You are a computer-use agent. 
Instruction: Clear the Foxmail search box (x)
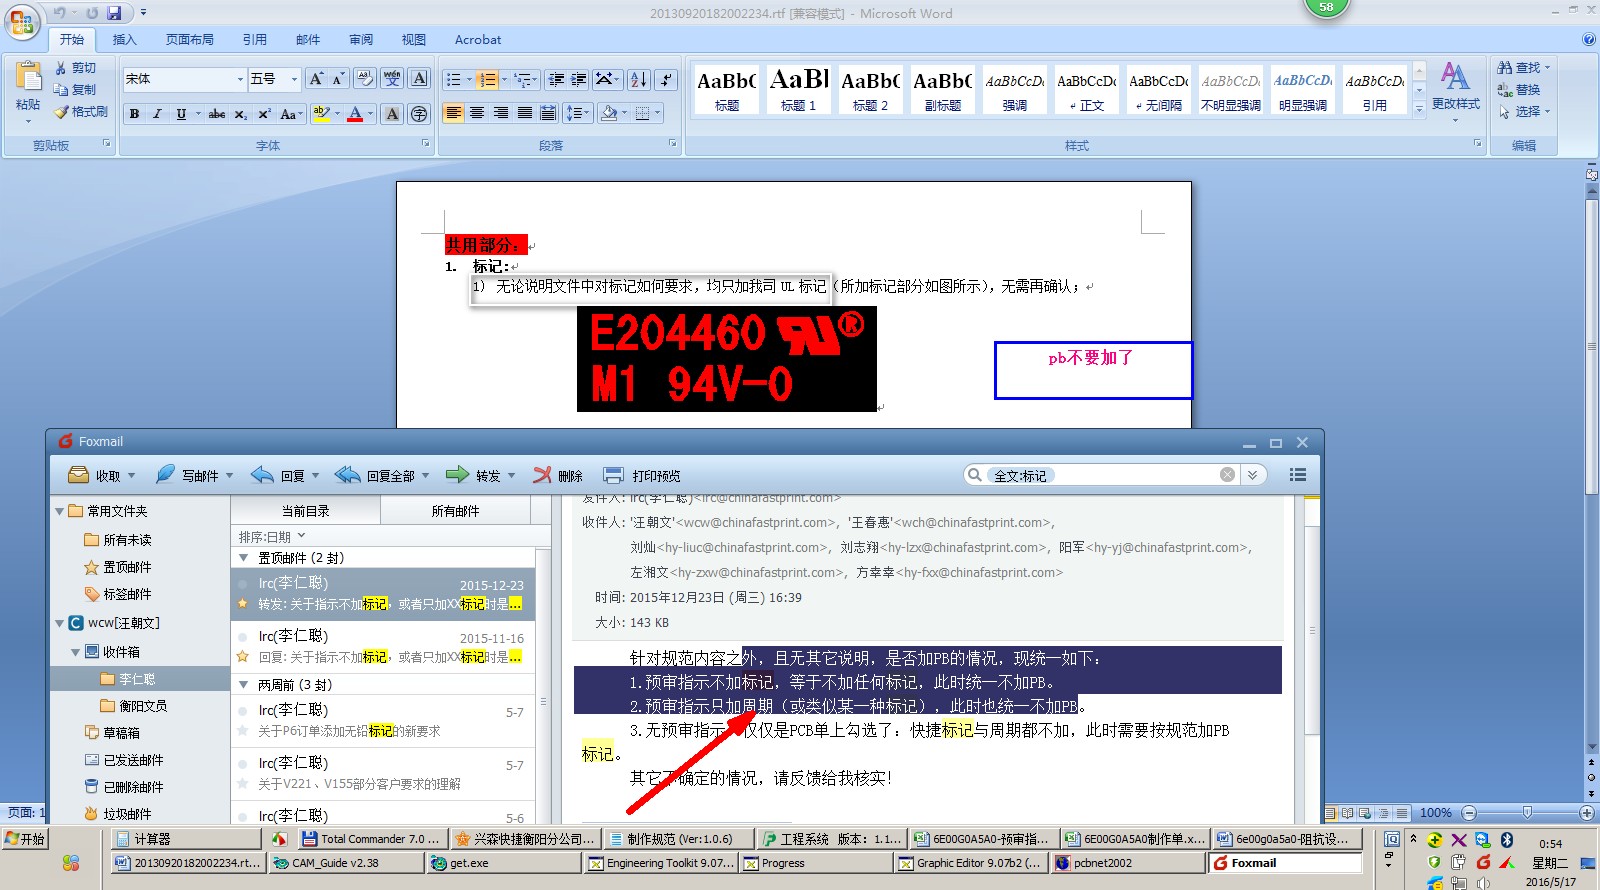click(1227, 475)
